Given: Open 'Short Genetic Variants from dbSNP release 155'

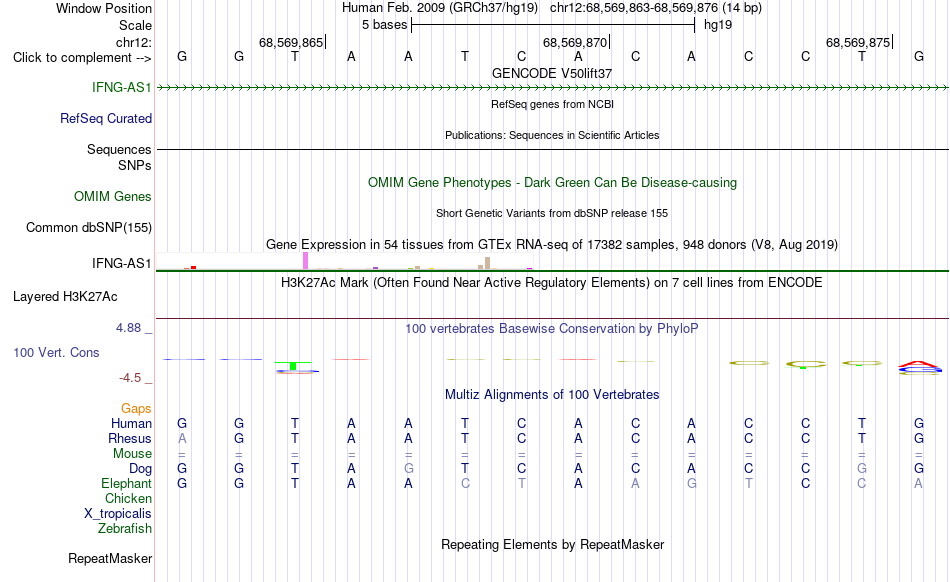Looking at the screenshot, I should point(552,213).
